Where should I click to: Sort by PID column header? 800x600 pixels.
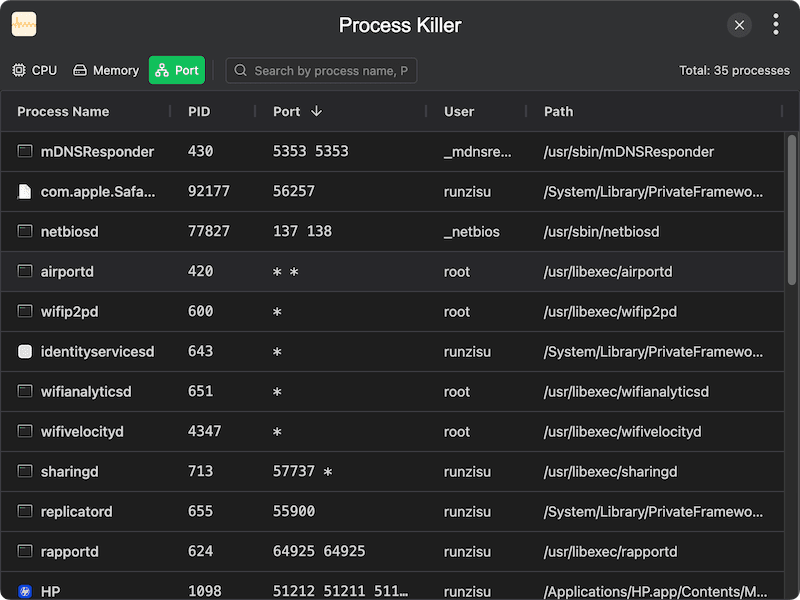click(x=199, y=112)
